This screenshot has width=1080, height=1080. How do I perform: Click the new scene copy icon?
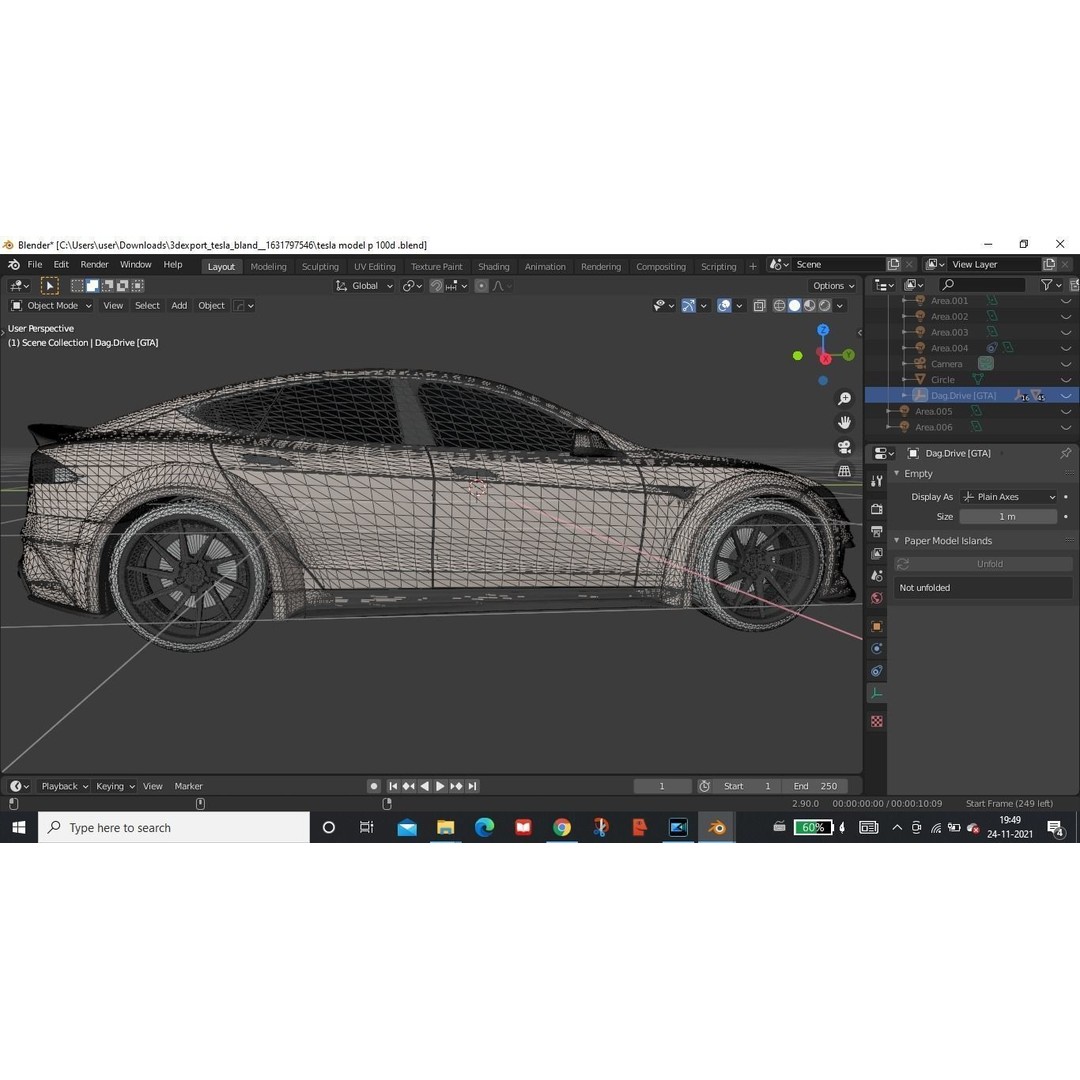tap(893, 264)
